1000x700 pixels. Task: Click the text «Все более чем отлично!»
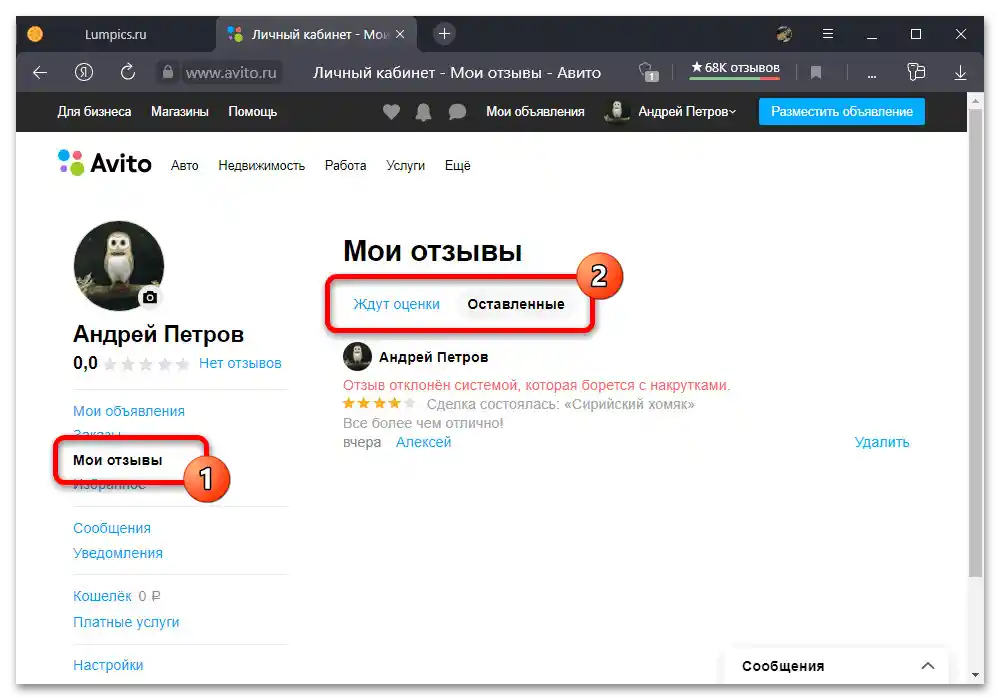tap(423, 423)
